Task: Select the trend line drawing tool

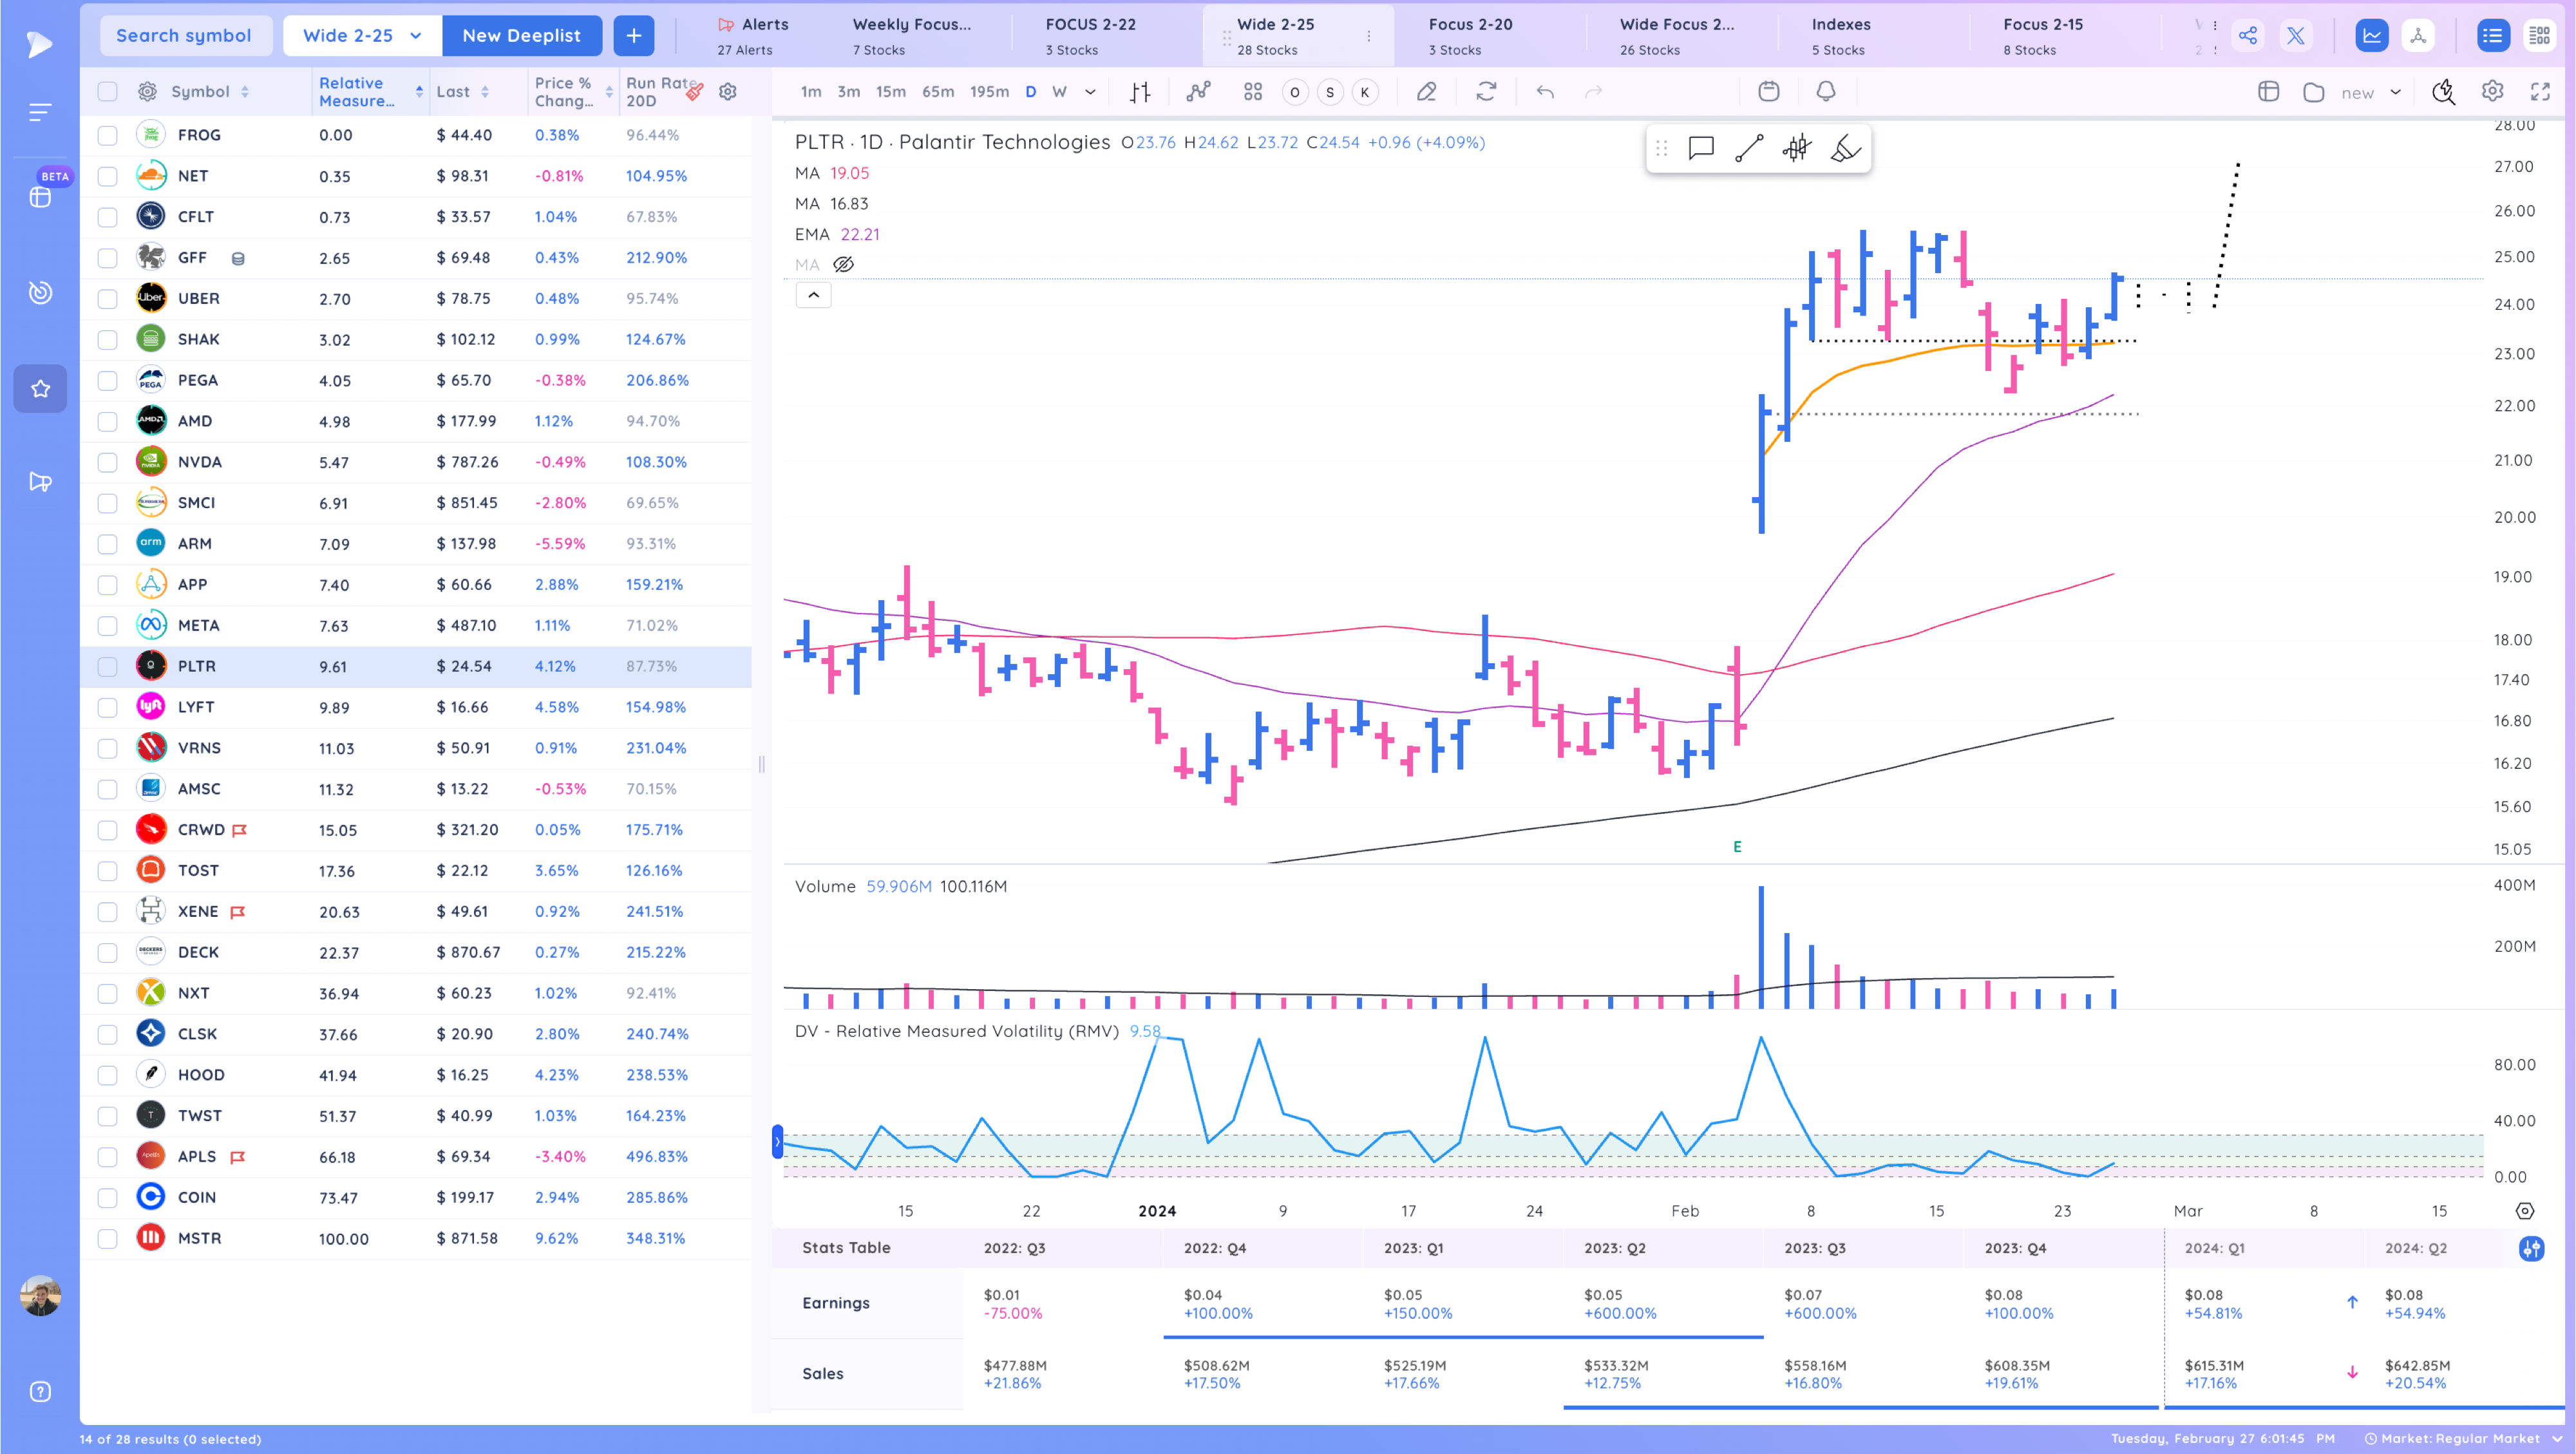Action: pyautogui.click(x=1749, y=149)
